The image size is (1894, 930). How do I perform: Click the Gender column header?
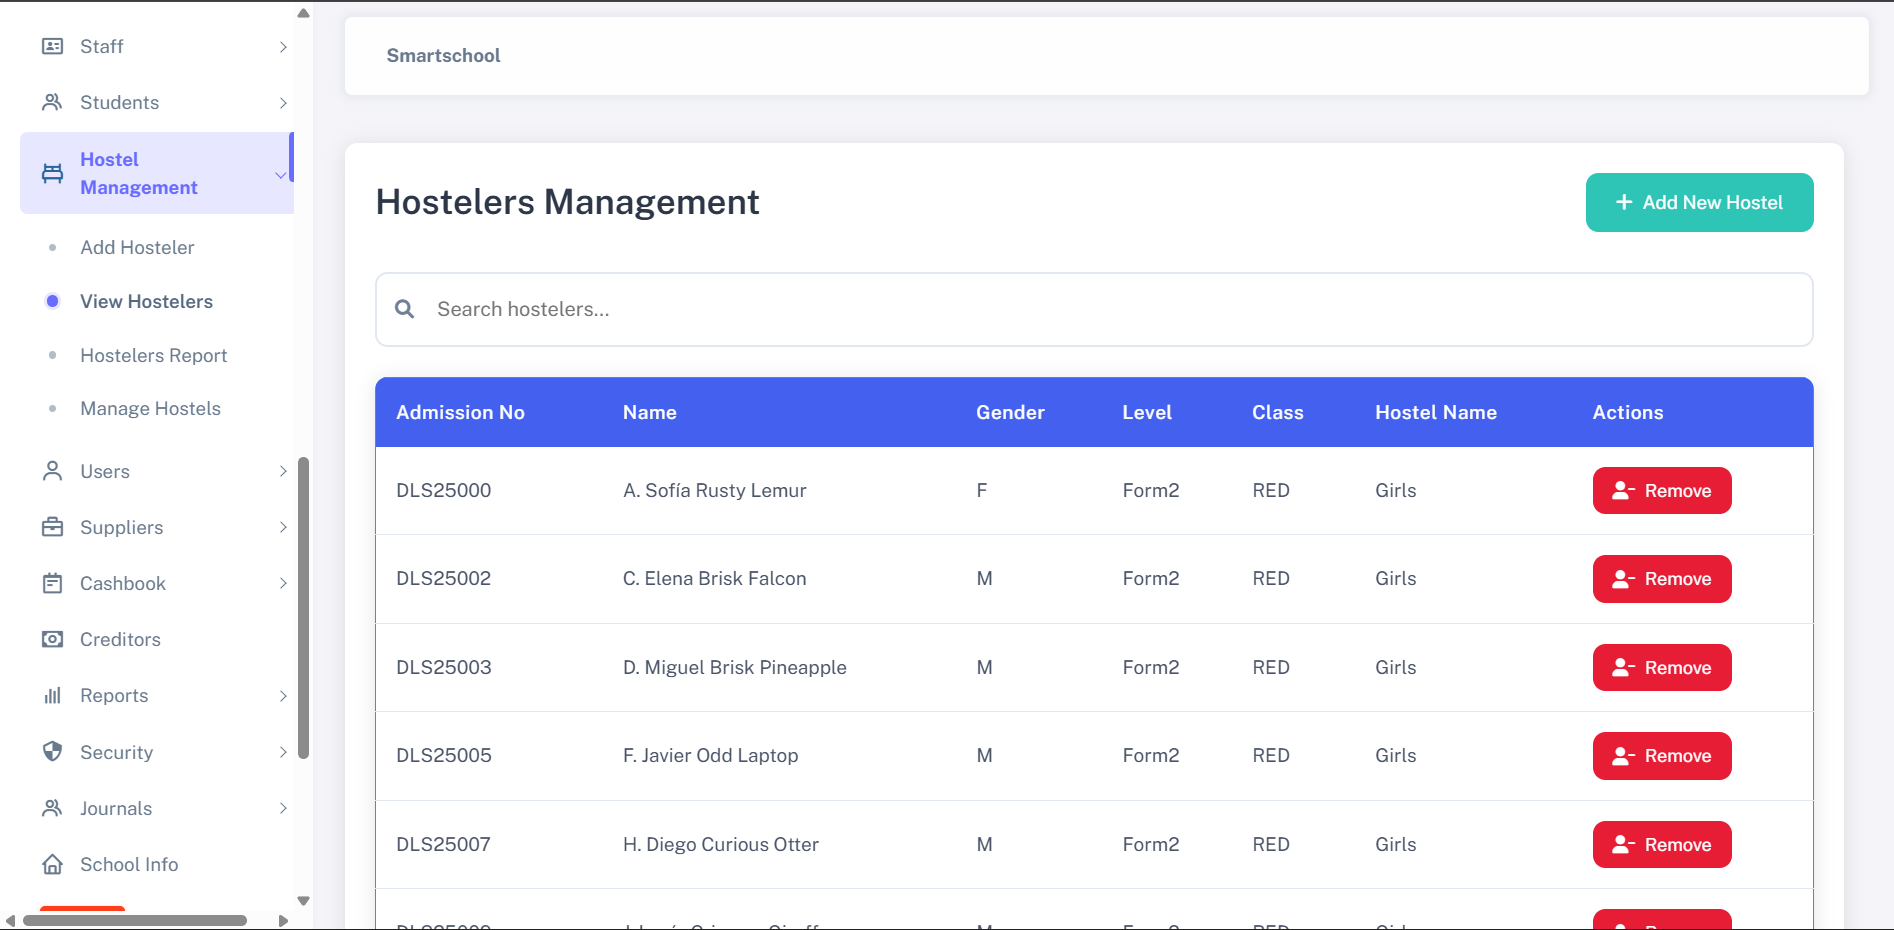click(1010, 412)
